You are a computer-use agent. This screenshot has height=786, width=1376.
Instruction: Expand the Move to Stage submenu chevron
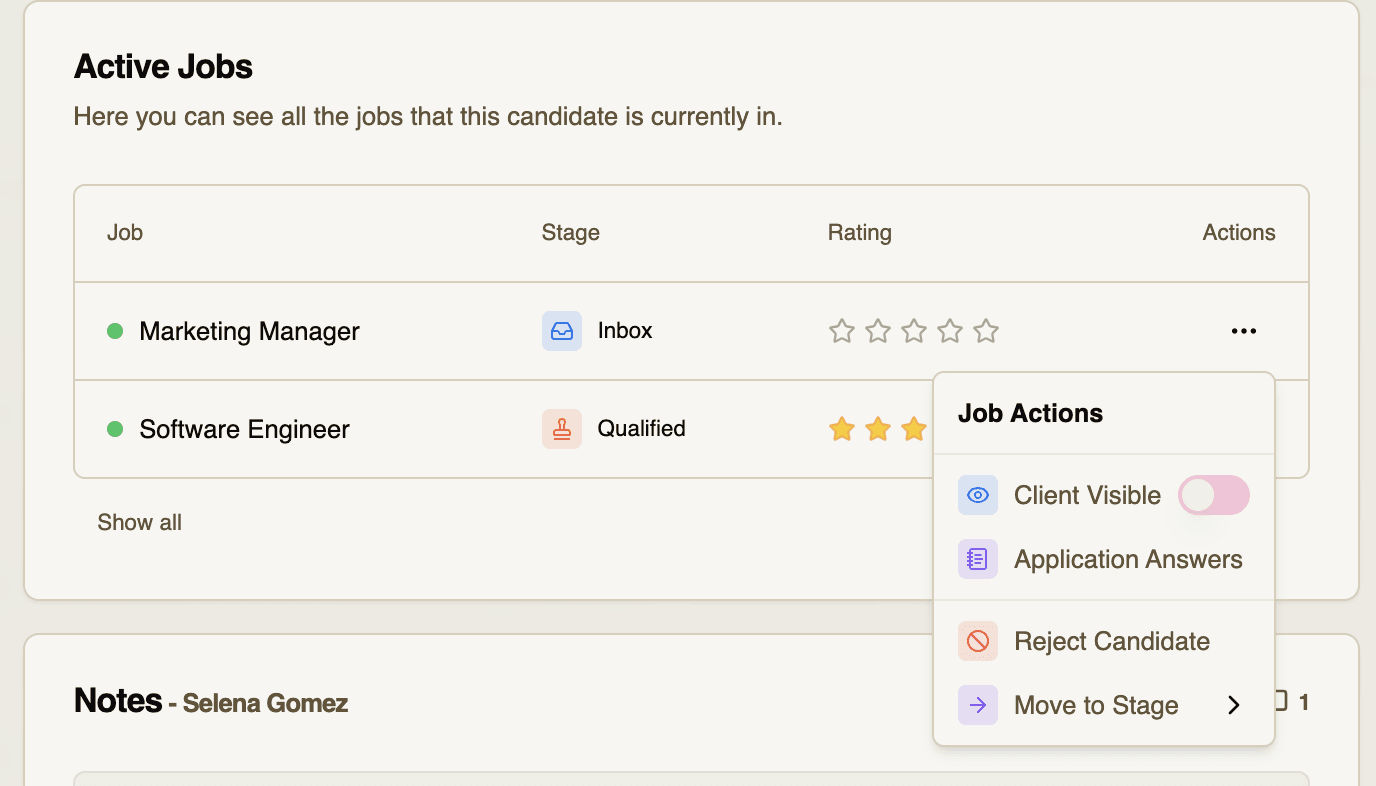pos(1234,705)
